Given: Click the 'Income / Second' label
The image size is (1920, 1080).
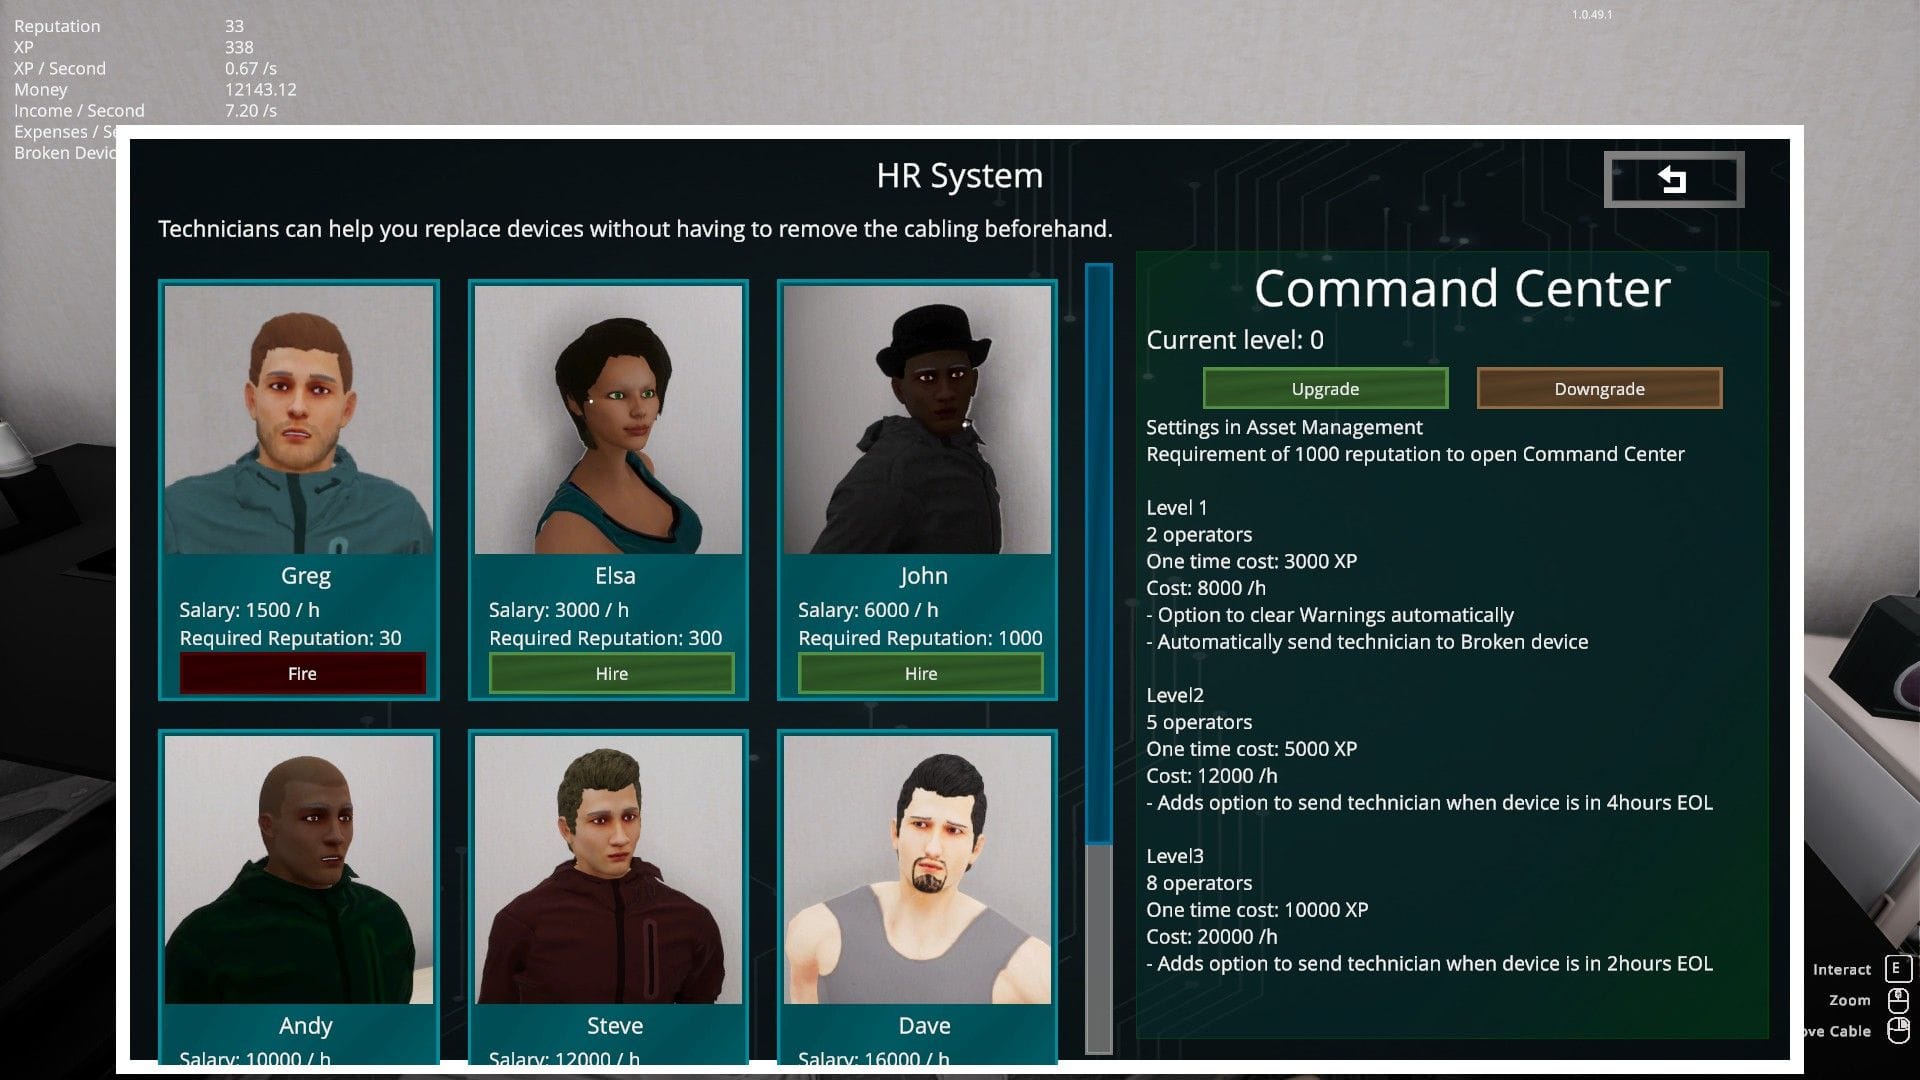Looking at the screenshot, I should click(x=79, y=110).
